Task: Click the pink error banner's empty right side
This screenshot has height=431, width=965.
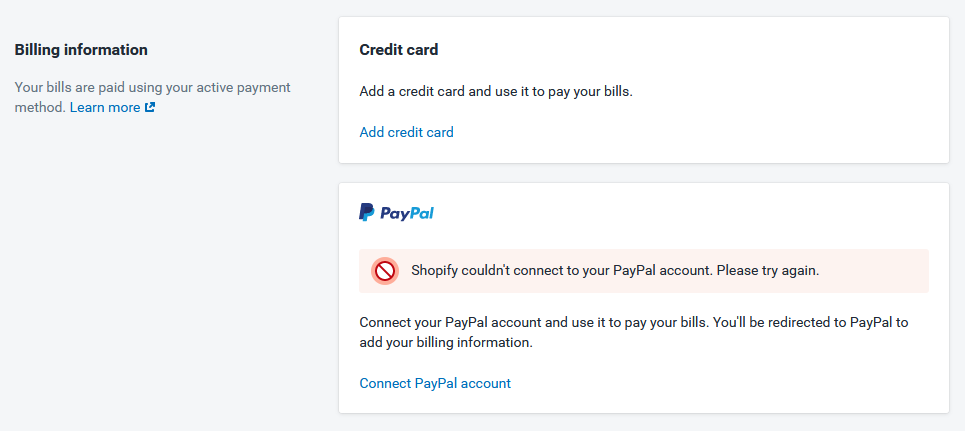Action: (874, 271)
